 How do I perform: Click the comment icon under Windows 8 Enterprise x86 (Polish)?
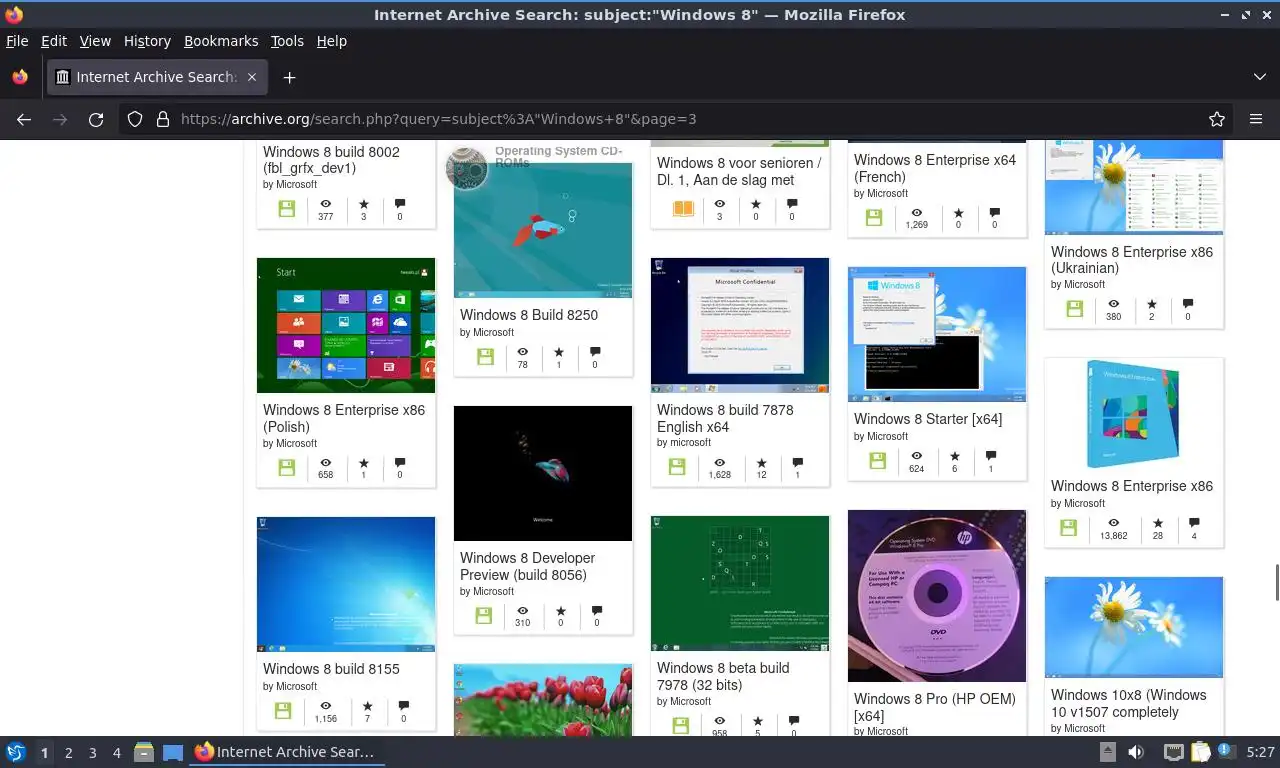click(400, 463)
